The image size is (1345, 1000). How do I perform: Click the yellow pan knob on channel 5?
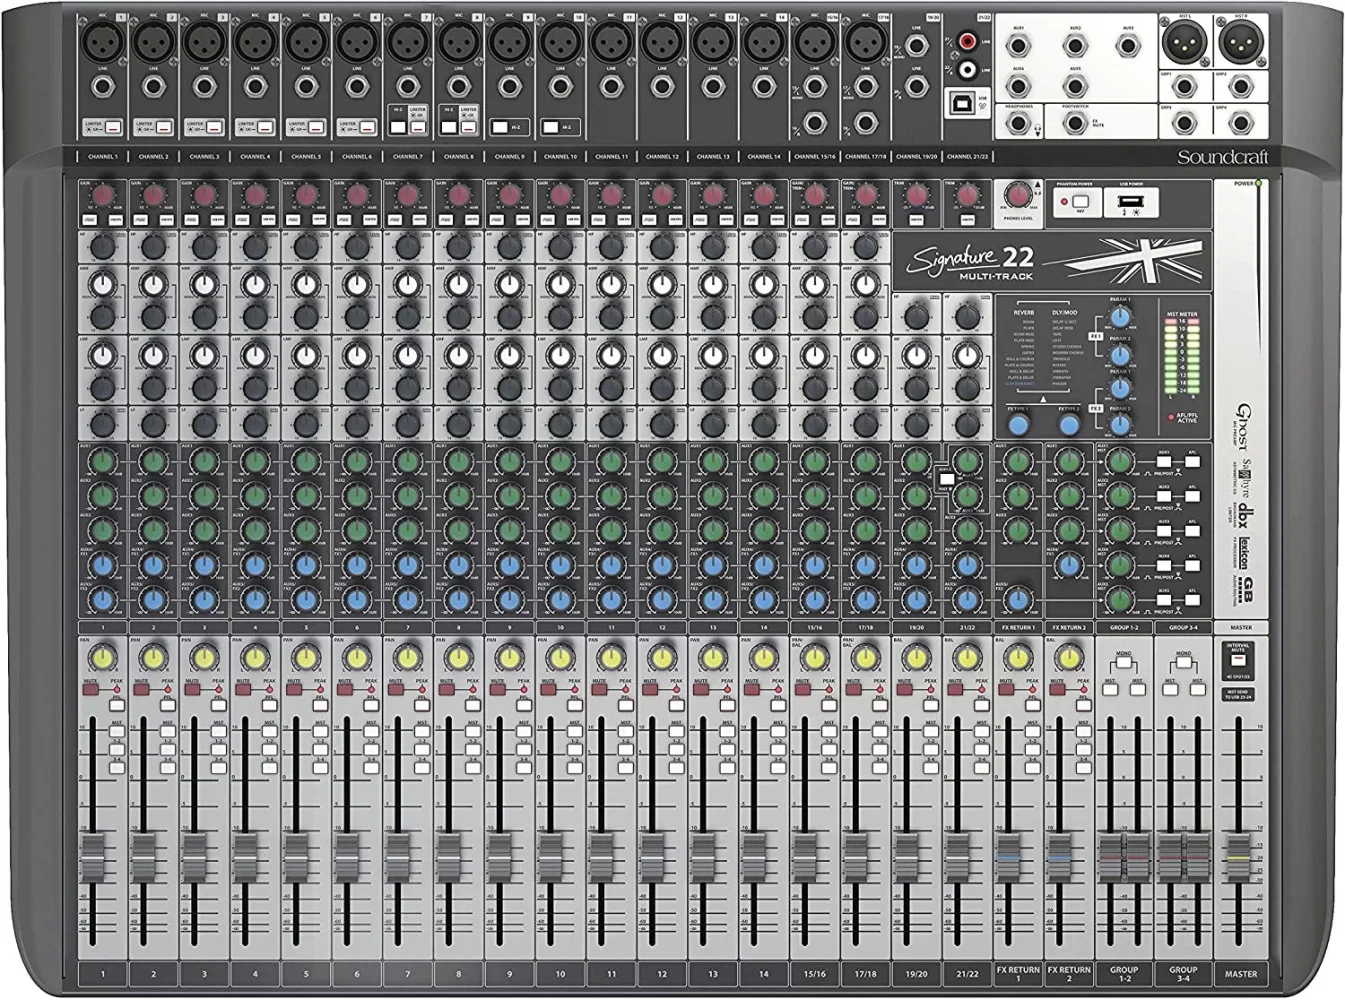[306, 658]
